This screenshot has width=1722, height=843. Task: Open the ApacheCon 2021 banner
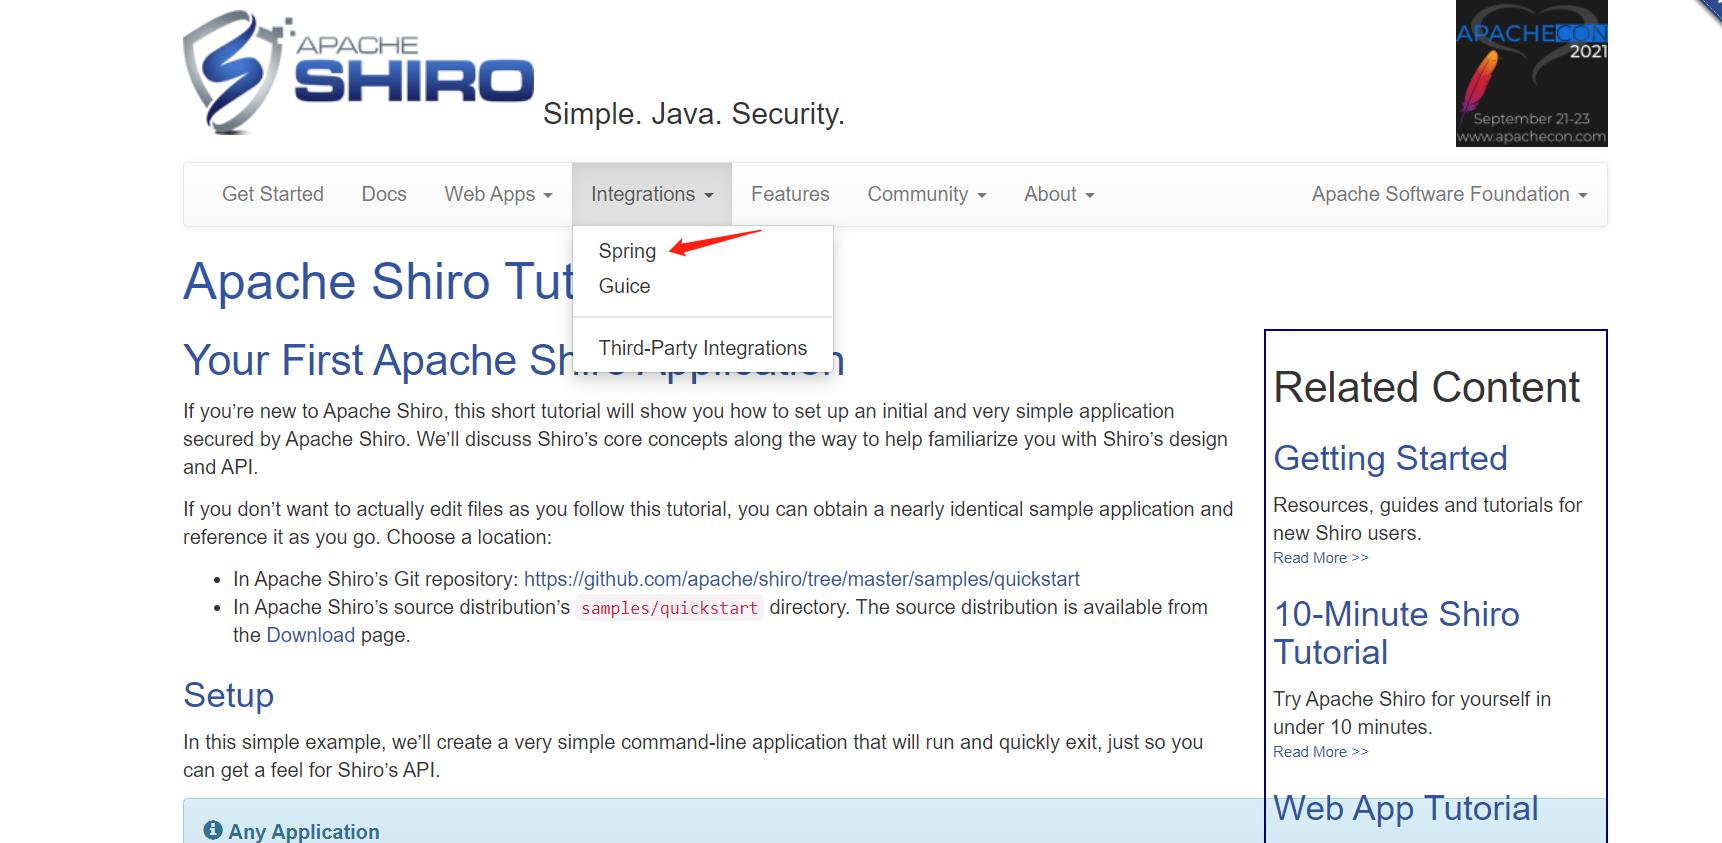click(x=1531, y=74)
